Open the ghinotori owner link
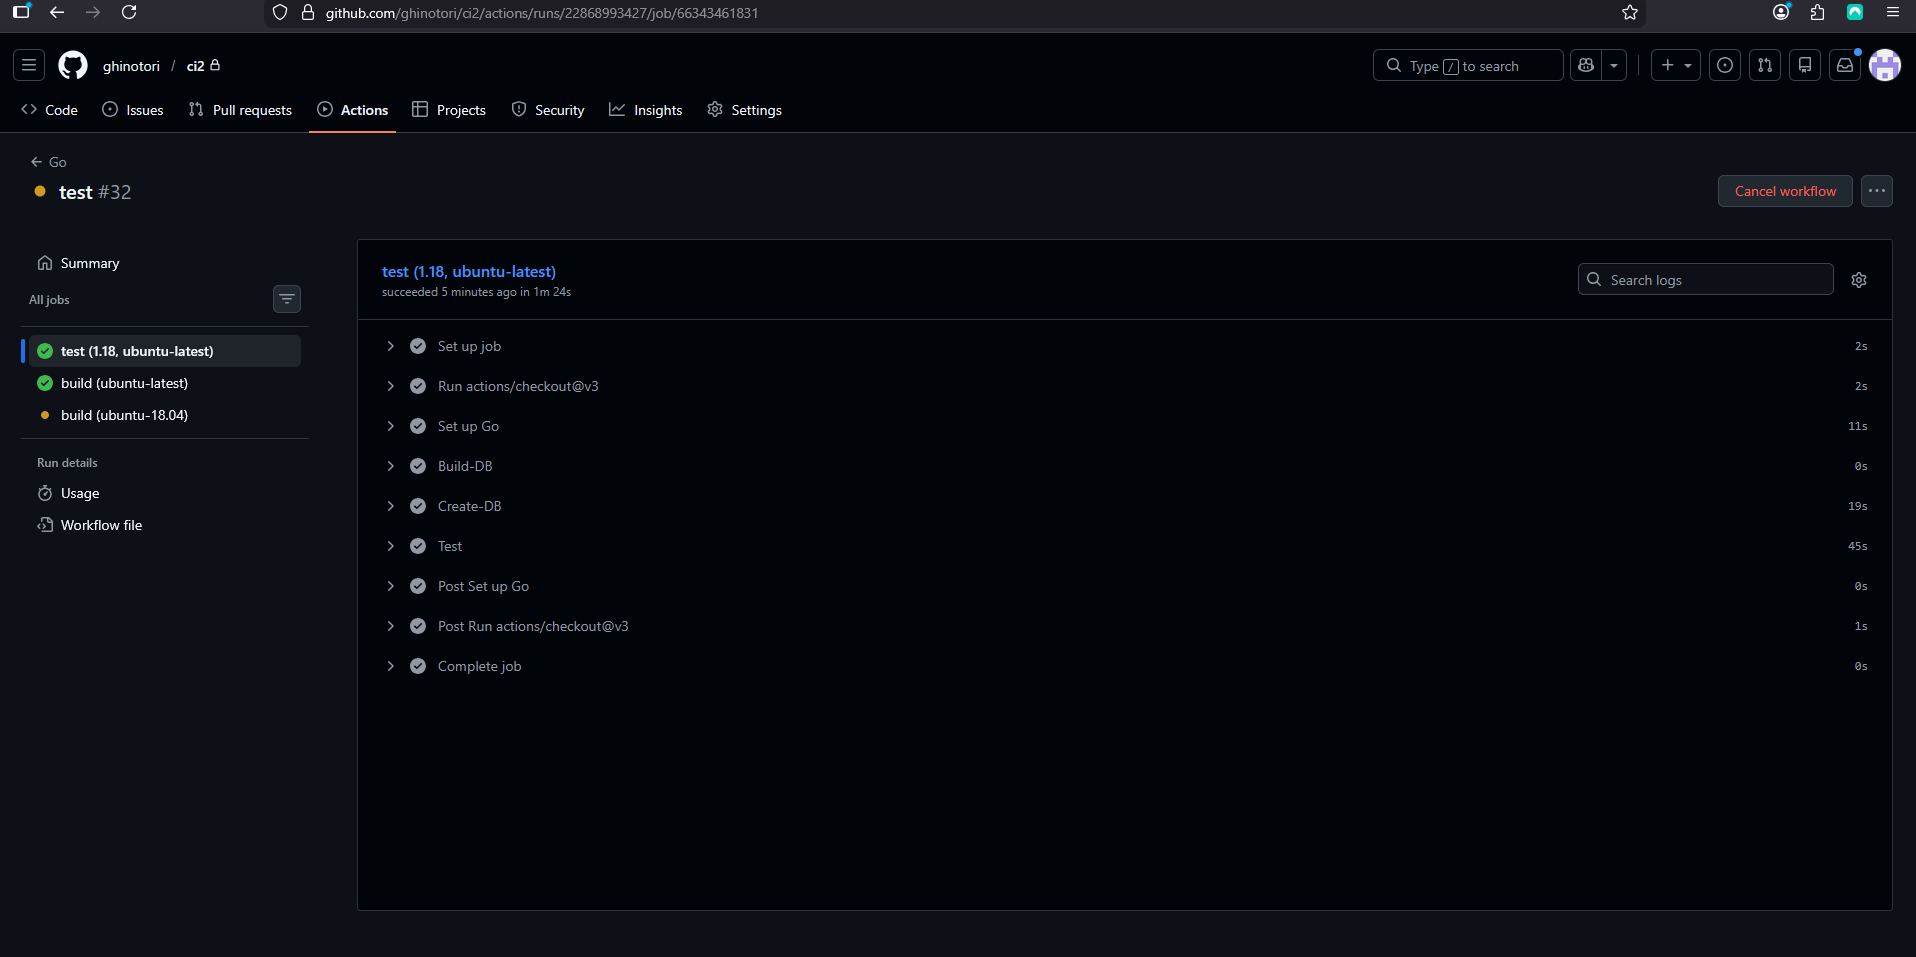 pyautogui.click(x=131, y=66)
